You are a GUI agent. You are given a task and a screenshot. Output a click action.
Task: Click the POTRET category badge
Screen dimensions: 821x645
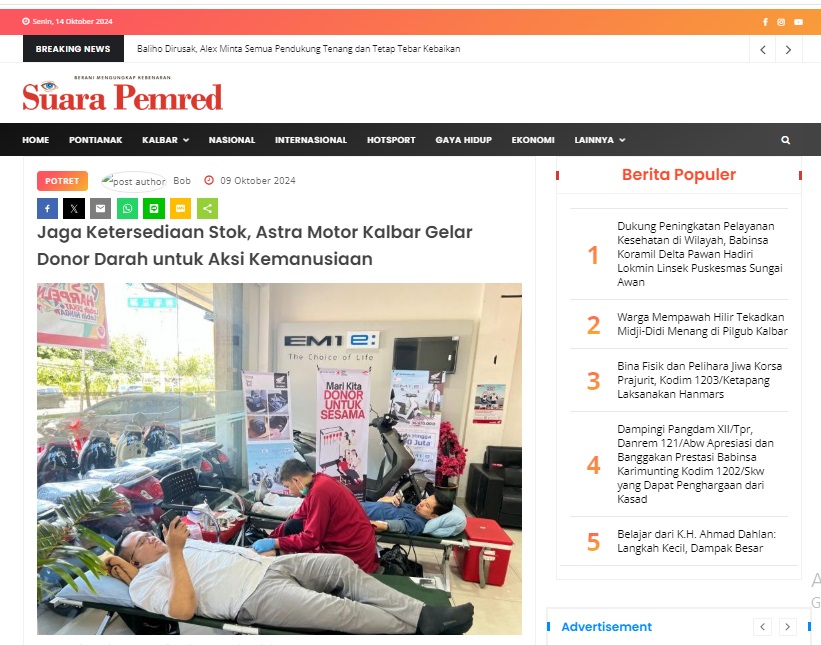62,181
